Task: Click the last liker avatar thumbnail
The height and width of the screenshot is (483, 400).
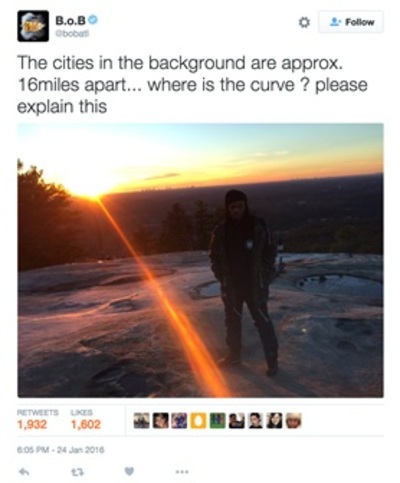Action: coord(294,421)
